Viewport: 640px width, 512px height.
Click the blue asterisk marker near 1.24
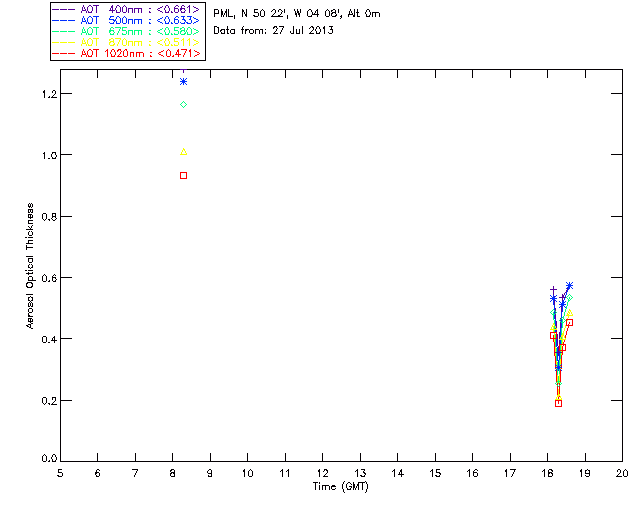(184, 81)
